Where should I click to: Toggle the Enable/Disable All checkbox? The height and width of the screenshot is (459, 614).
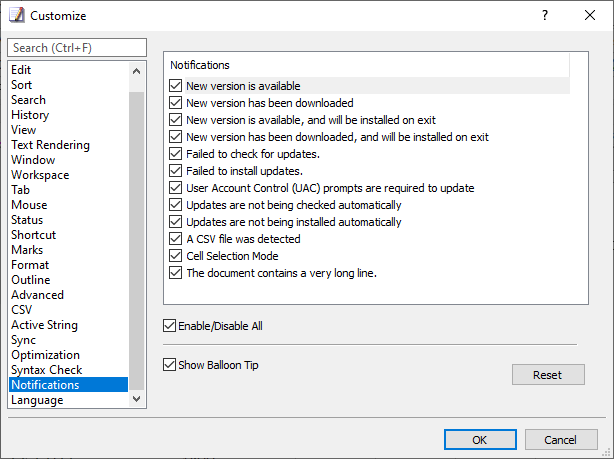[169, 325]
